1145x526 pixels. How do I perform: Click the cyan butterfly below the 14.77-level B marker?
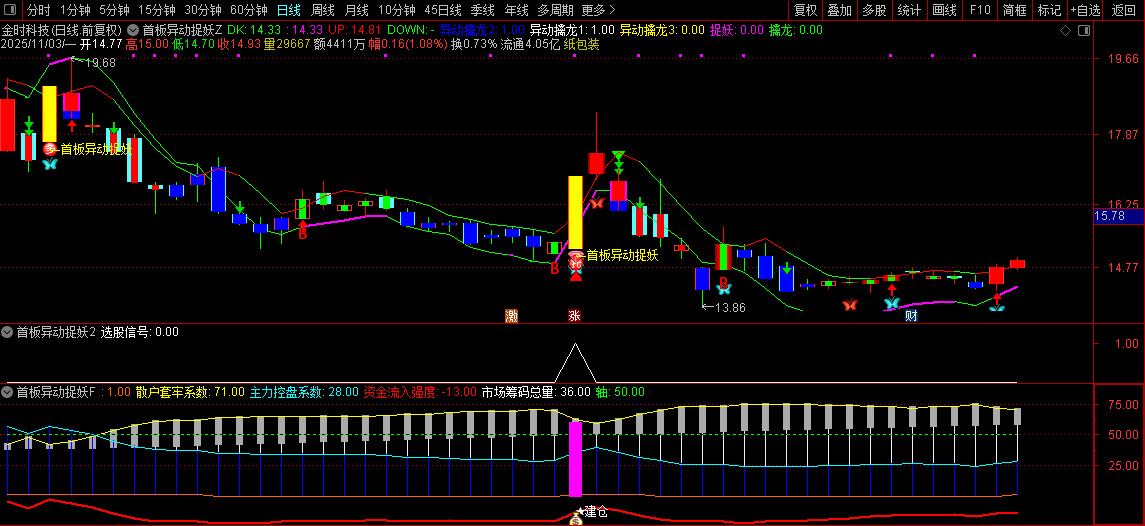[724, 289]
